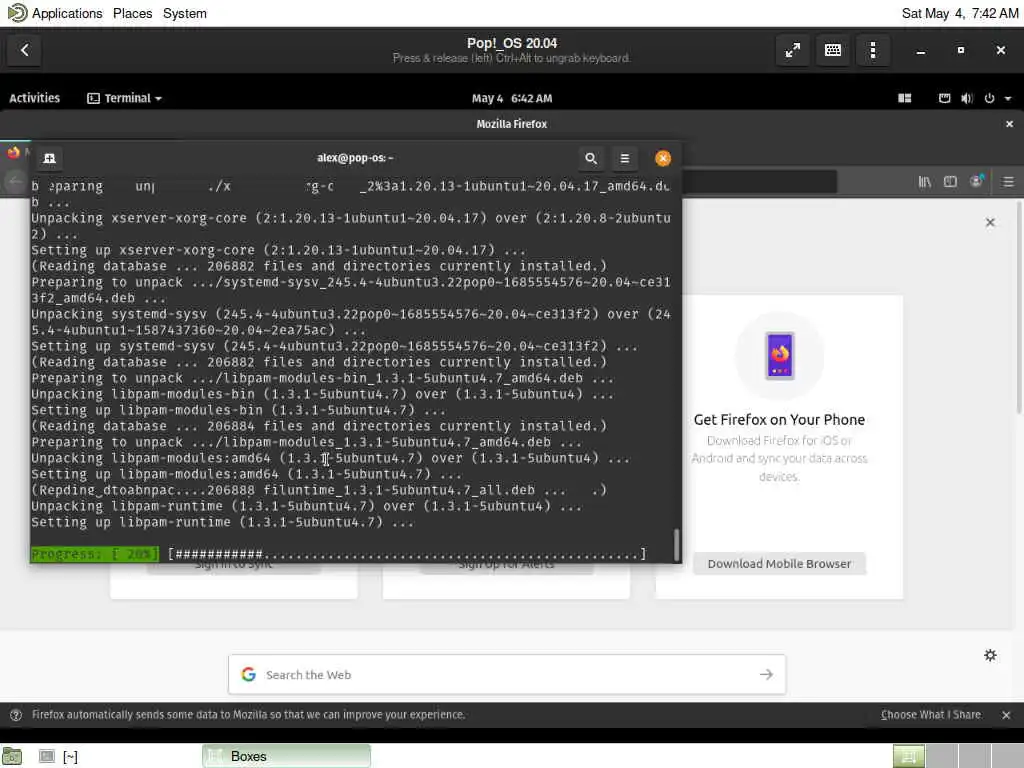This screenshot has height=768, width=1024.
Task: Open Firefox Library icon
Action: [x=925, y=182]
